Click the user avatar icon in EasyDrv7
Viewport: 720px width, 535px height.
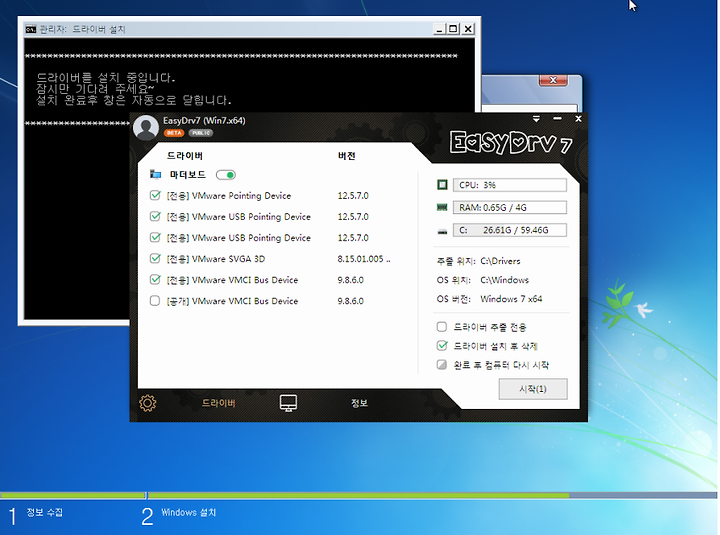[x=146, y=127]
